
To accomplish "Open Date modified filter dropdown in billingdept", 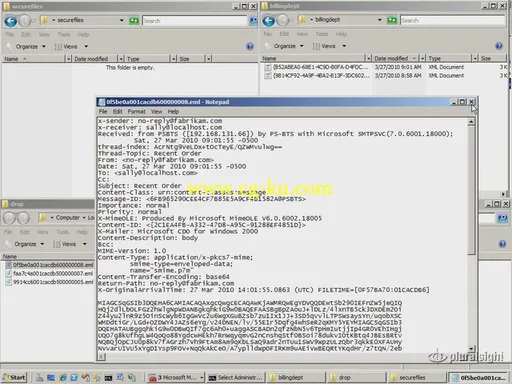I will (422, 58).
